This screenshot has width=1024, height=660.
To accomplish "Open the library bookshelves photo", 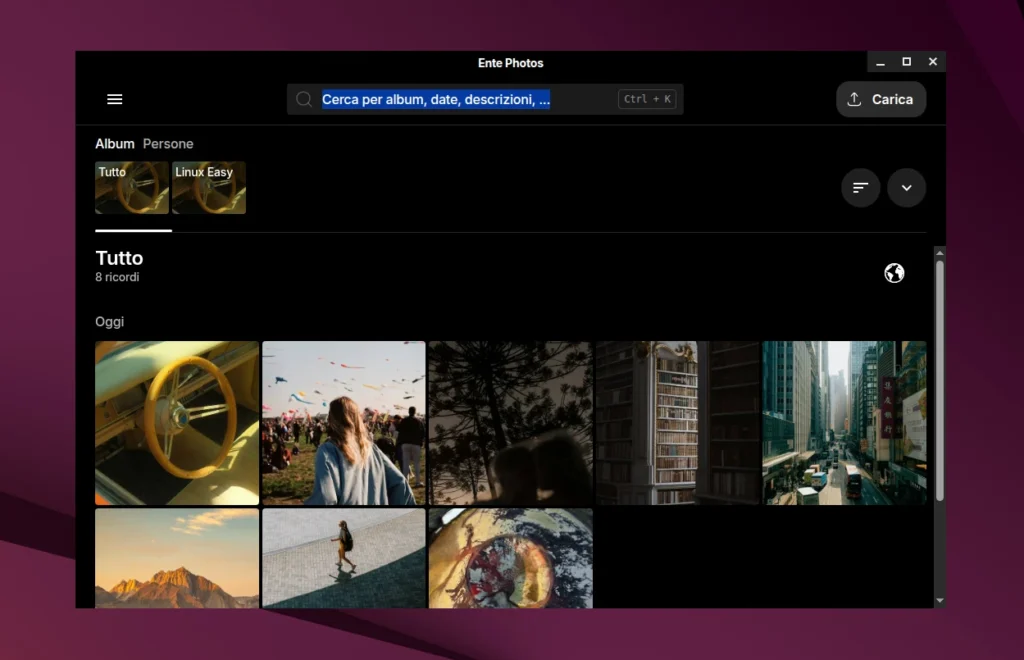I will (x=677, y=423).
